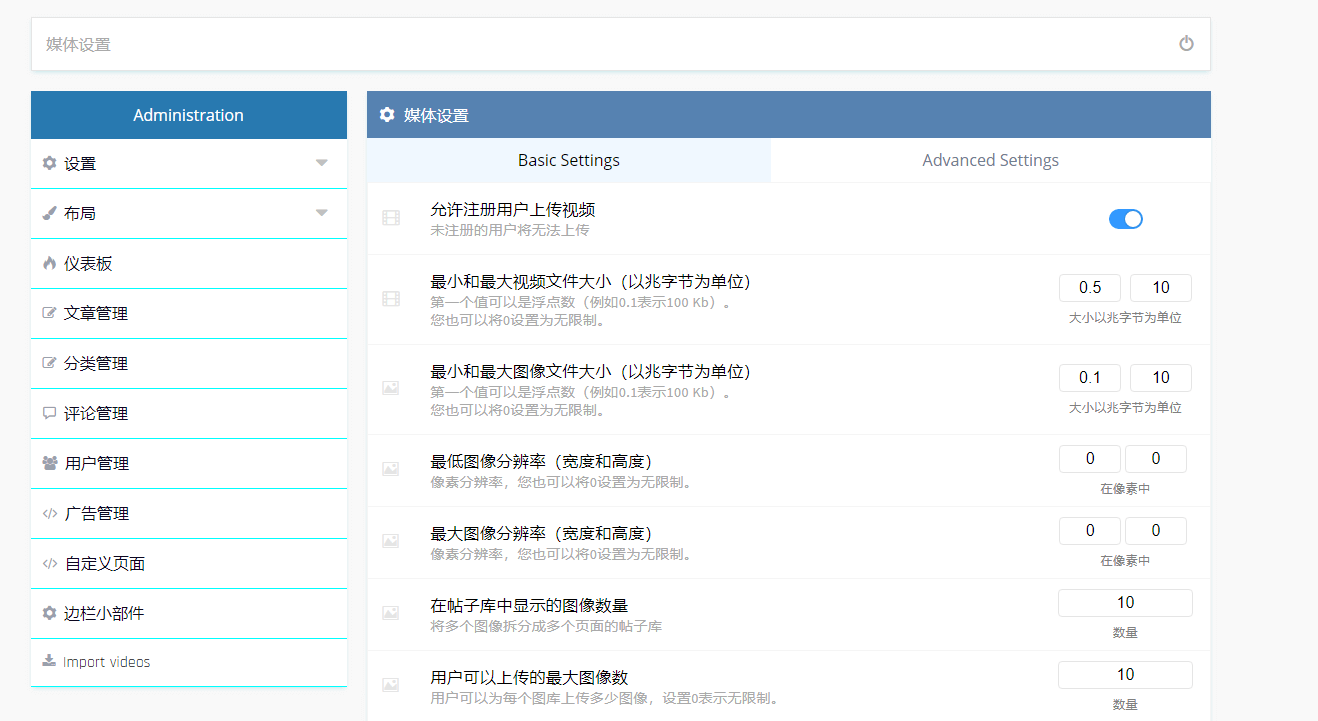Open 评论管理 in the sidebar

point(189,414)
